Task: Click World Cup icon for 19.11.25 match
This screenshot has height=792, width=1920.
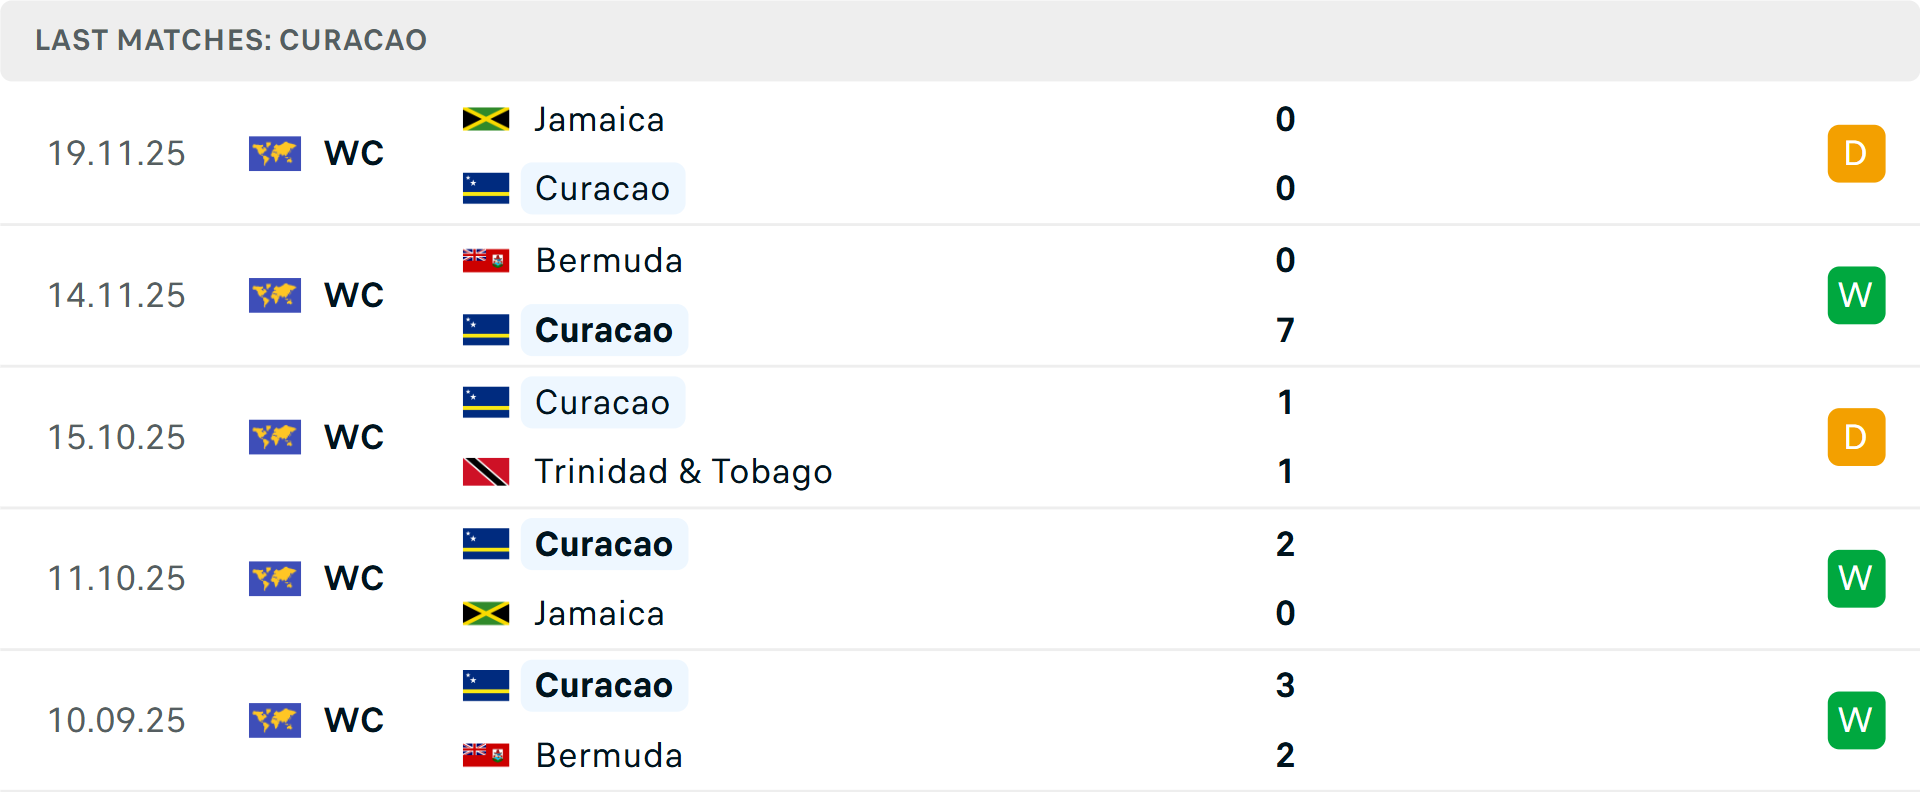Action: pos(275,154)
